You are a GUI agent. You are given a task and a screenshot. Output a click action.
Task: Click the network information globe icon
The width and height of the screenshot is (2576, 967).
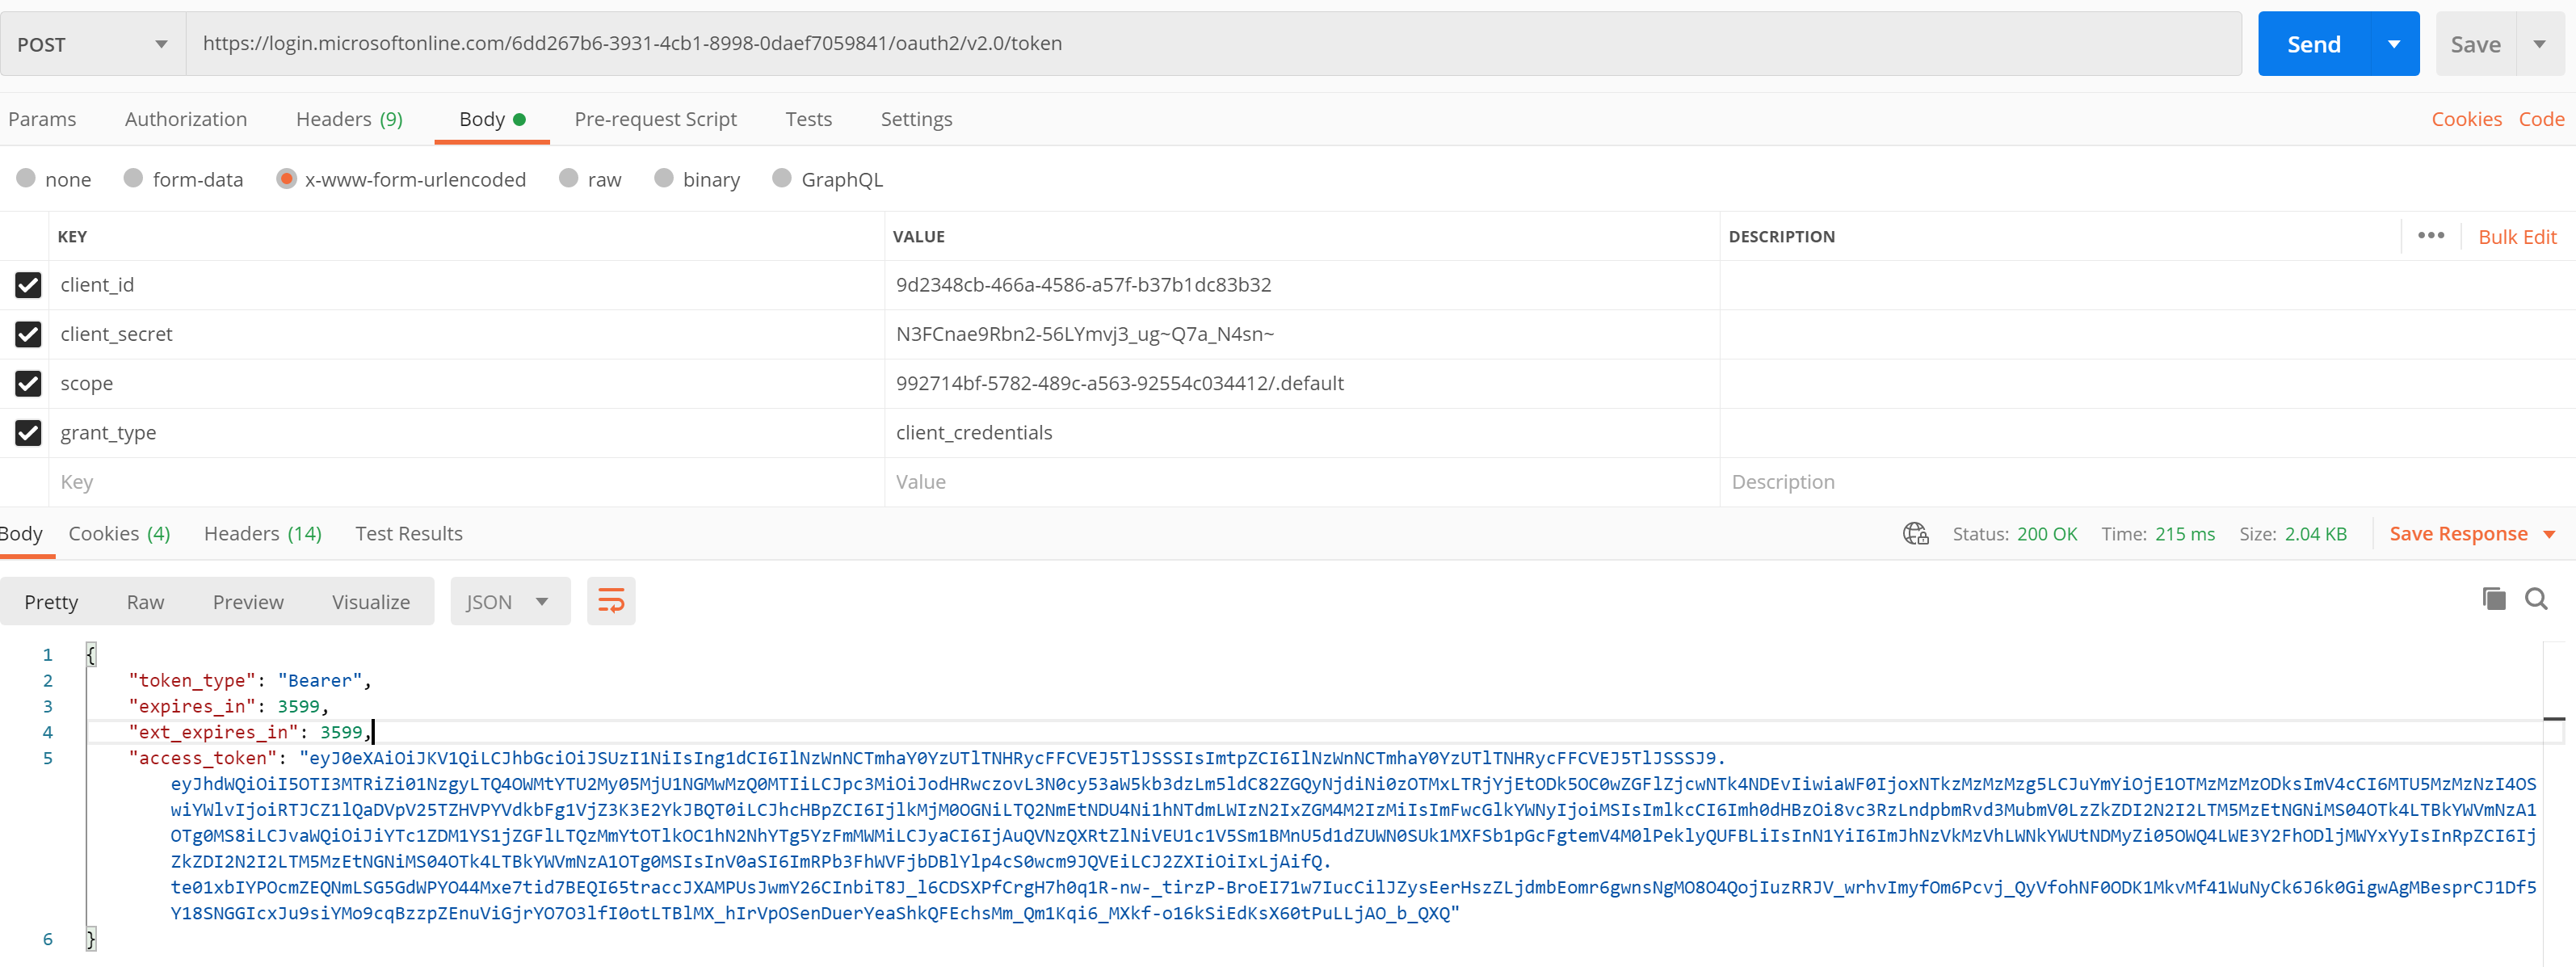1916,533
